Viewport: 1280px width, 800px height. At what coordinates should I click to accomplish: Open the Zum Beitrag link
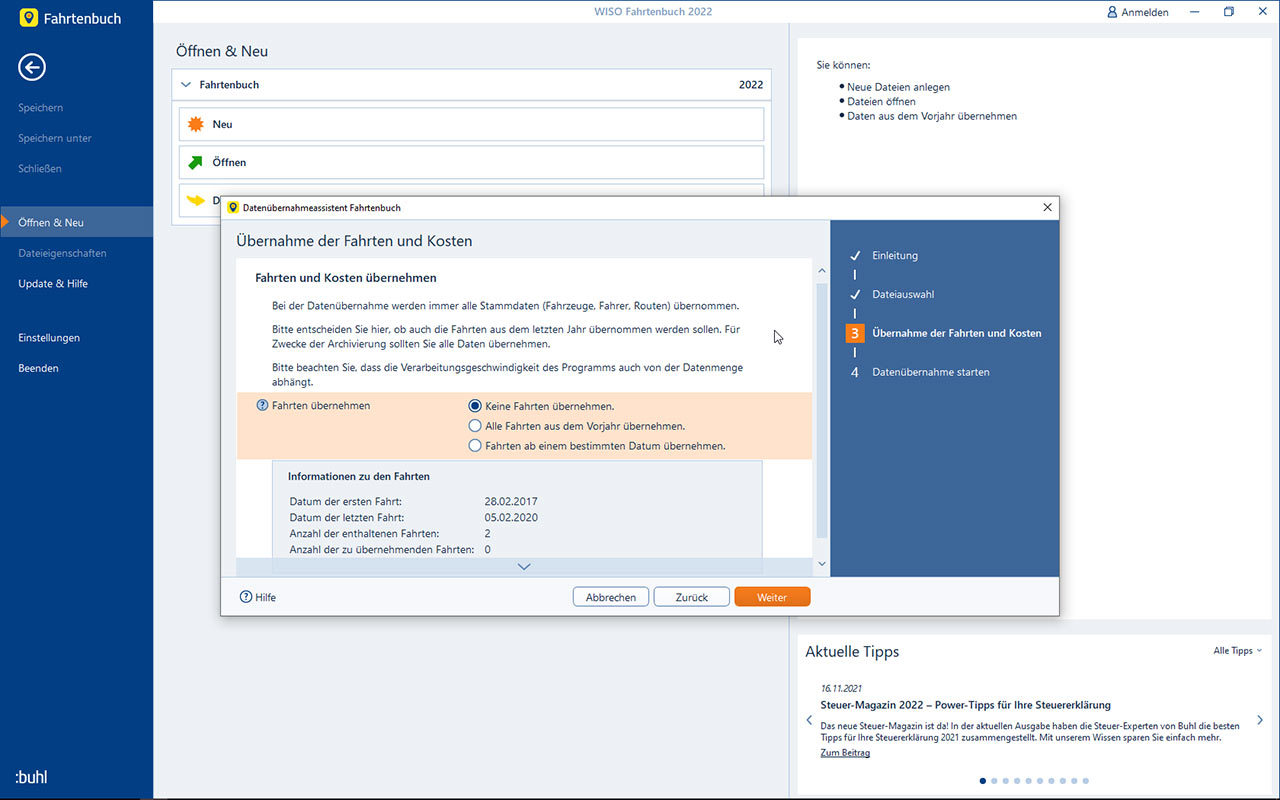(845, 752)
